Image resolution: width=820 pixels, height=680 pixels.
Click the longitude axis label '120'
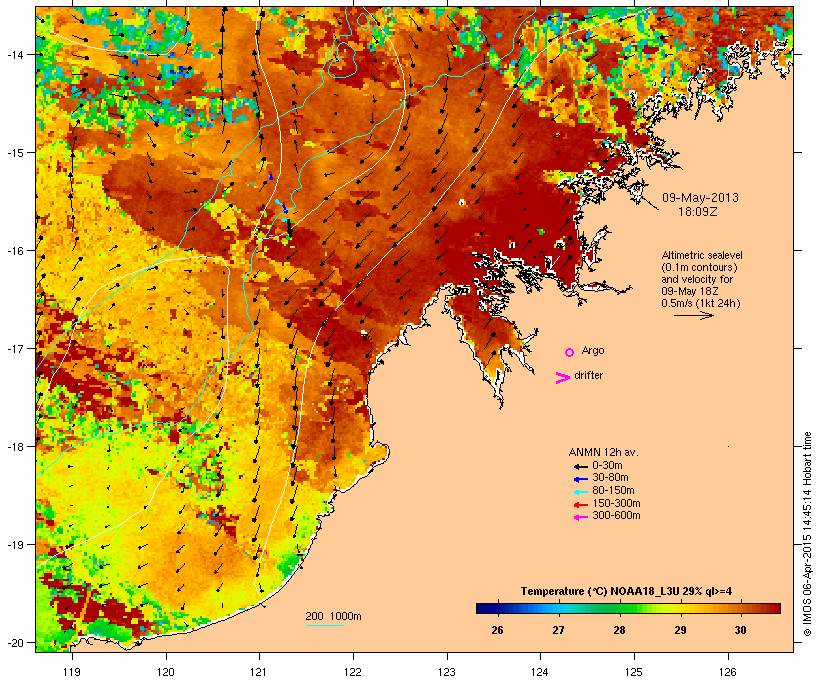166,672
